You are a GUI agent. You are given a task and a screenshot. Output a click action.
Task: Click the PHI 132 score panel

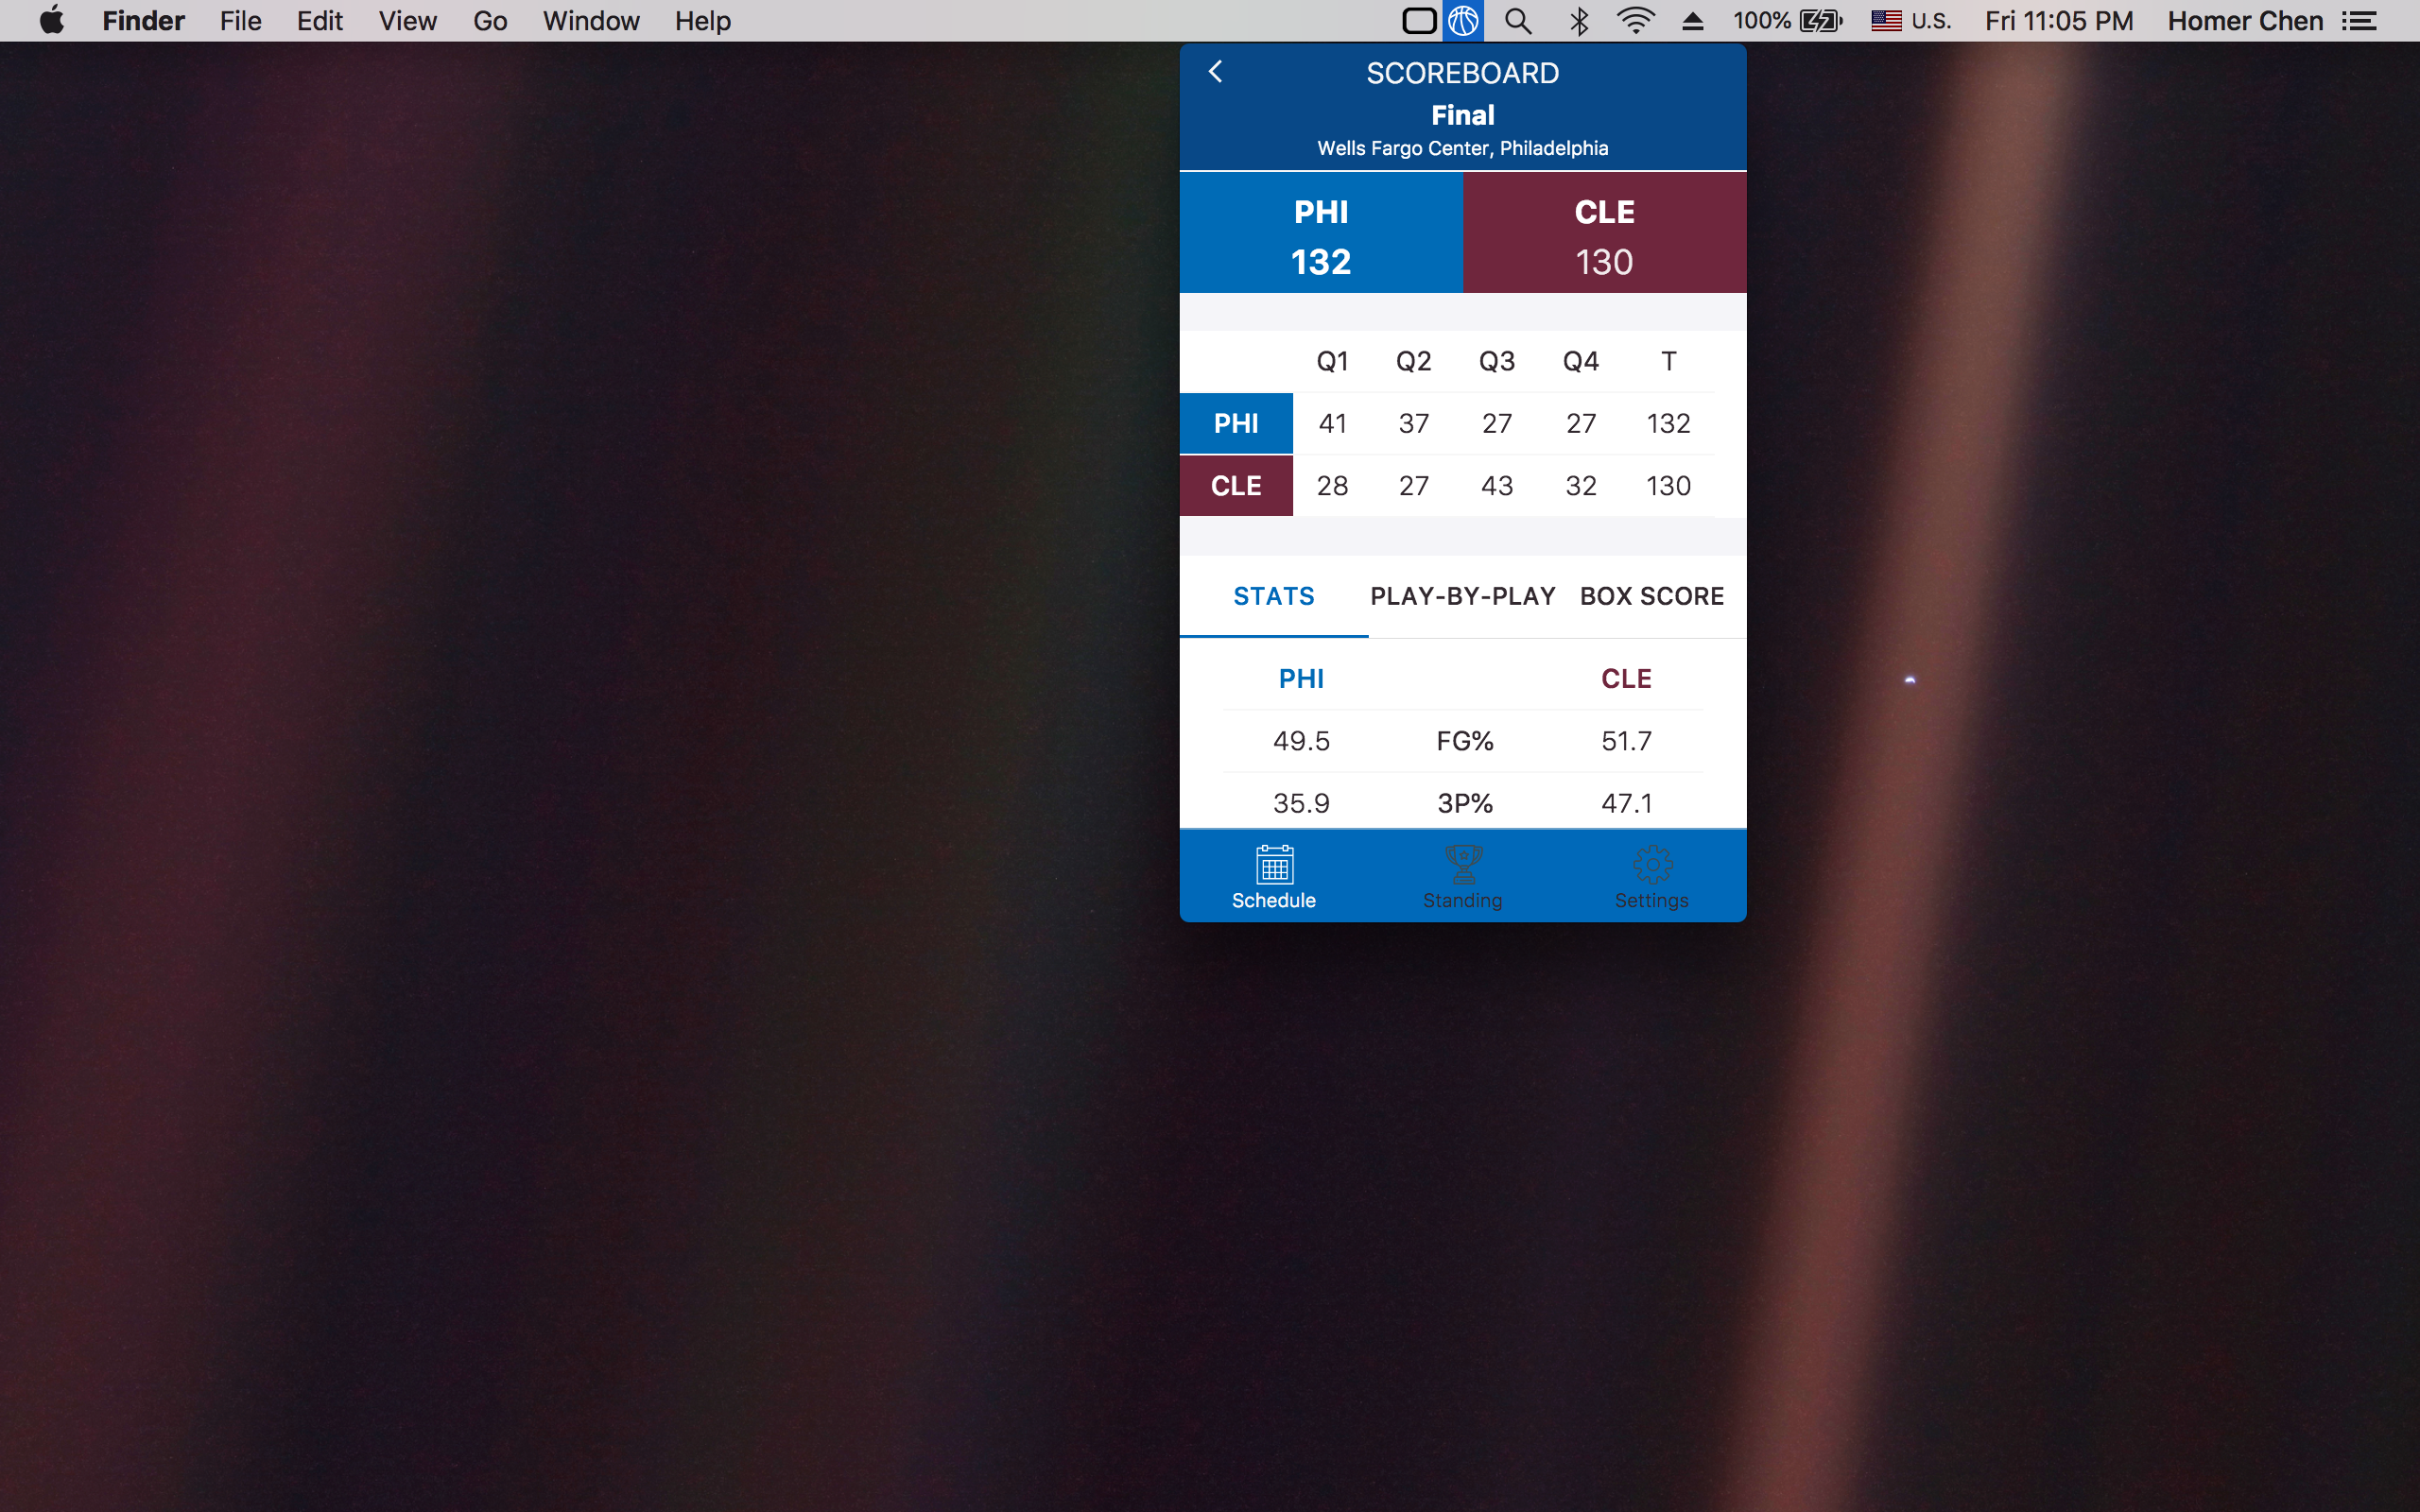1321,234
